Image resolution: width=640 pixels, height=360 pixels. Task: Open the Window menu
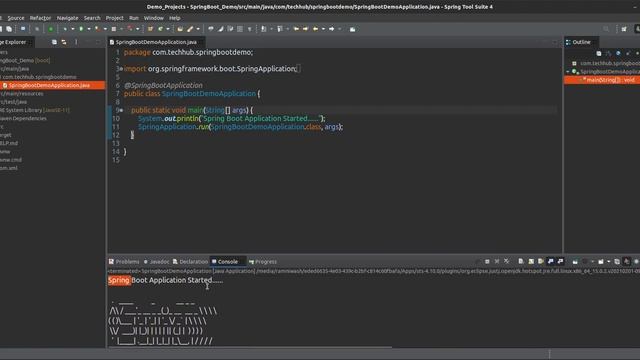pos(153,18)
